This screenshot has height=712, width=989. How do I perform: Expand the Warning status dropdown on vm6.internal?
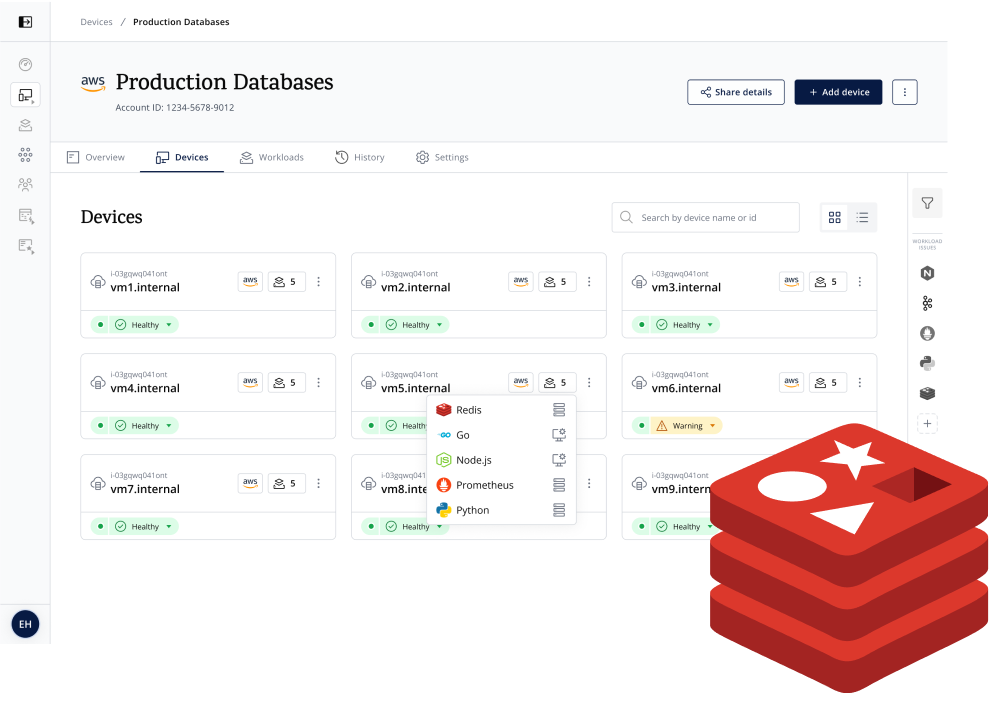686,426
